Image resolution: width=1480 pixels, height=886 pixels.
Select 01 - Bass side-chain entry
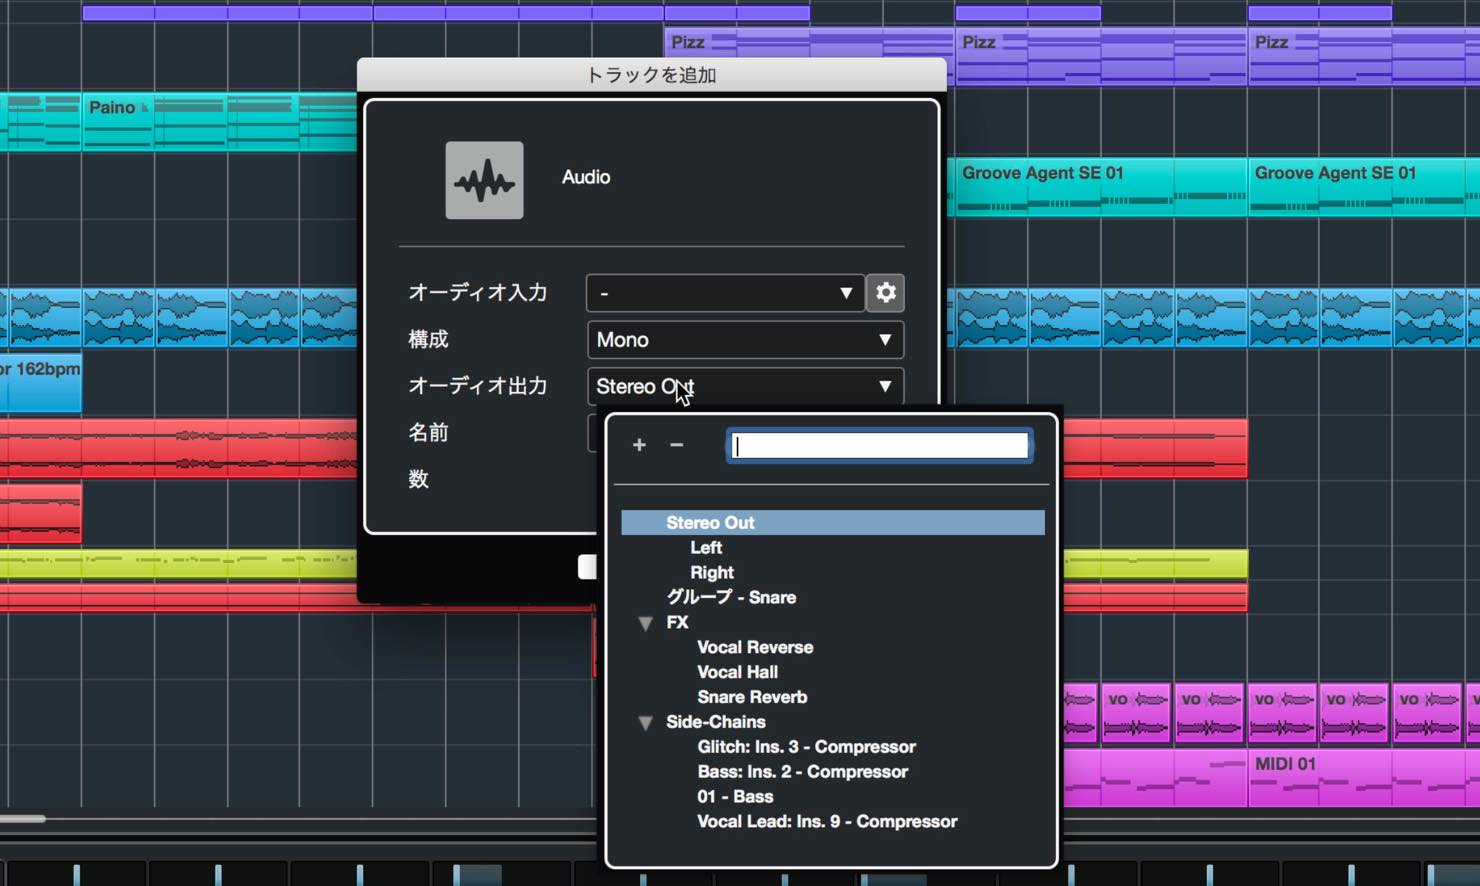point(735,797)
